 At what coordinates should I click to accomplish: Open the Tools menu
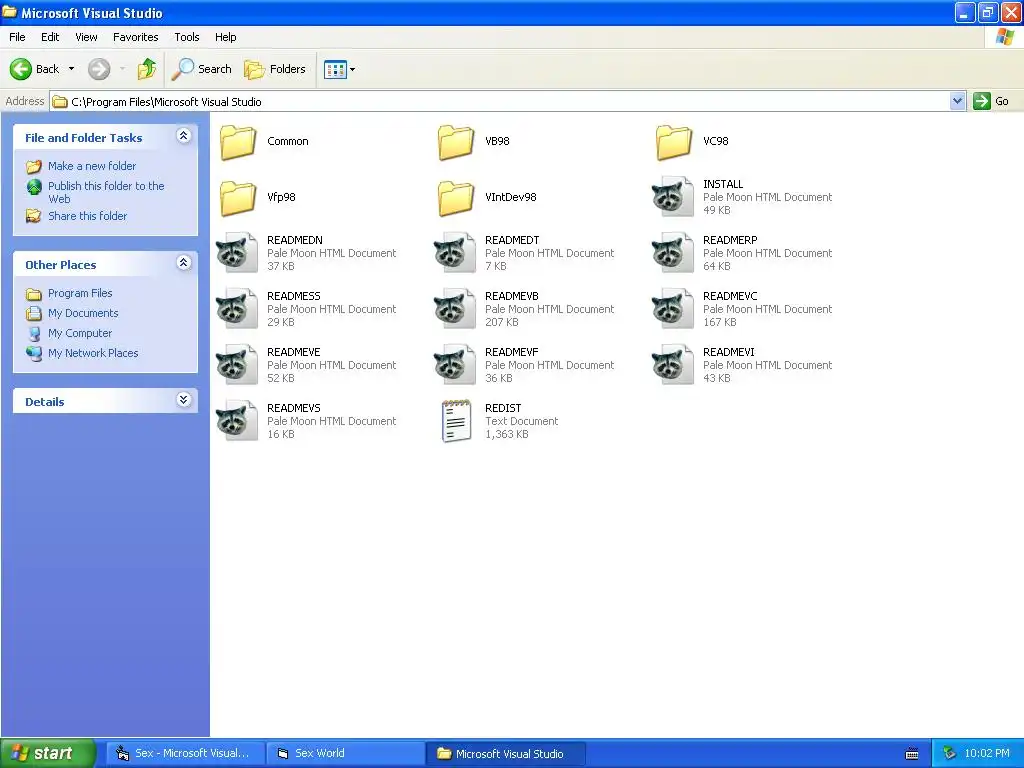point(187,37)
